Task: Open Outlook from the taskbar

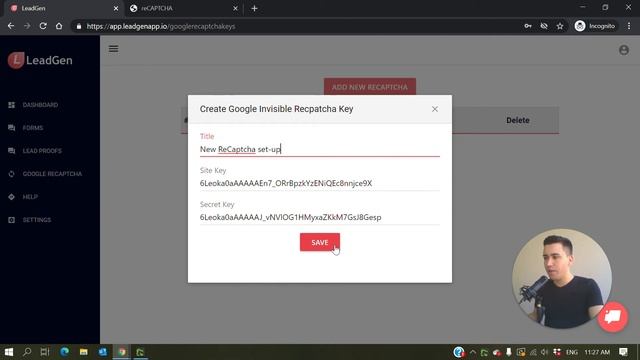Action: coord(102,352)
